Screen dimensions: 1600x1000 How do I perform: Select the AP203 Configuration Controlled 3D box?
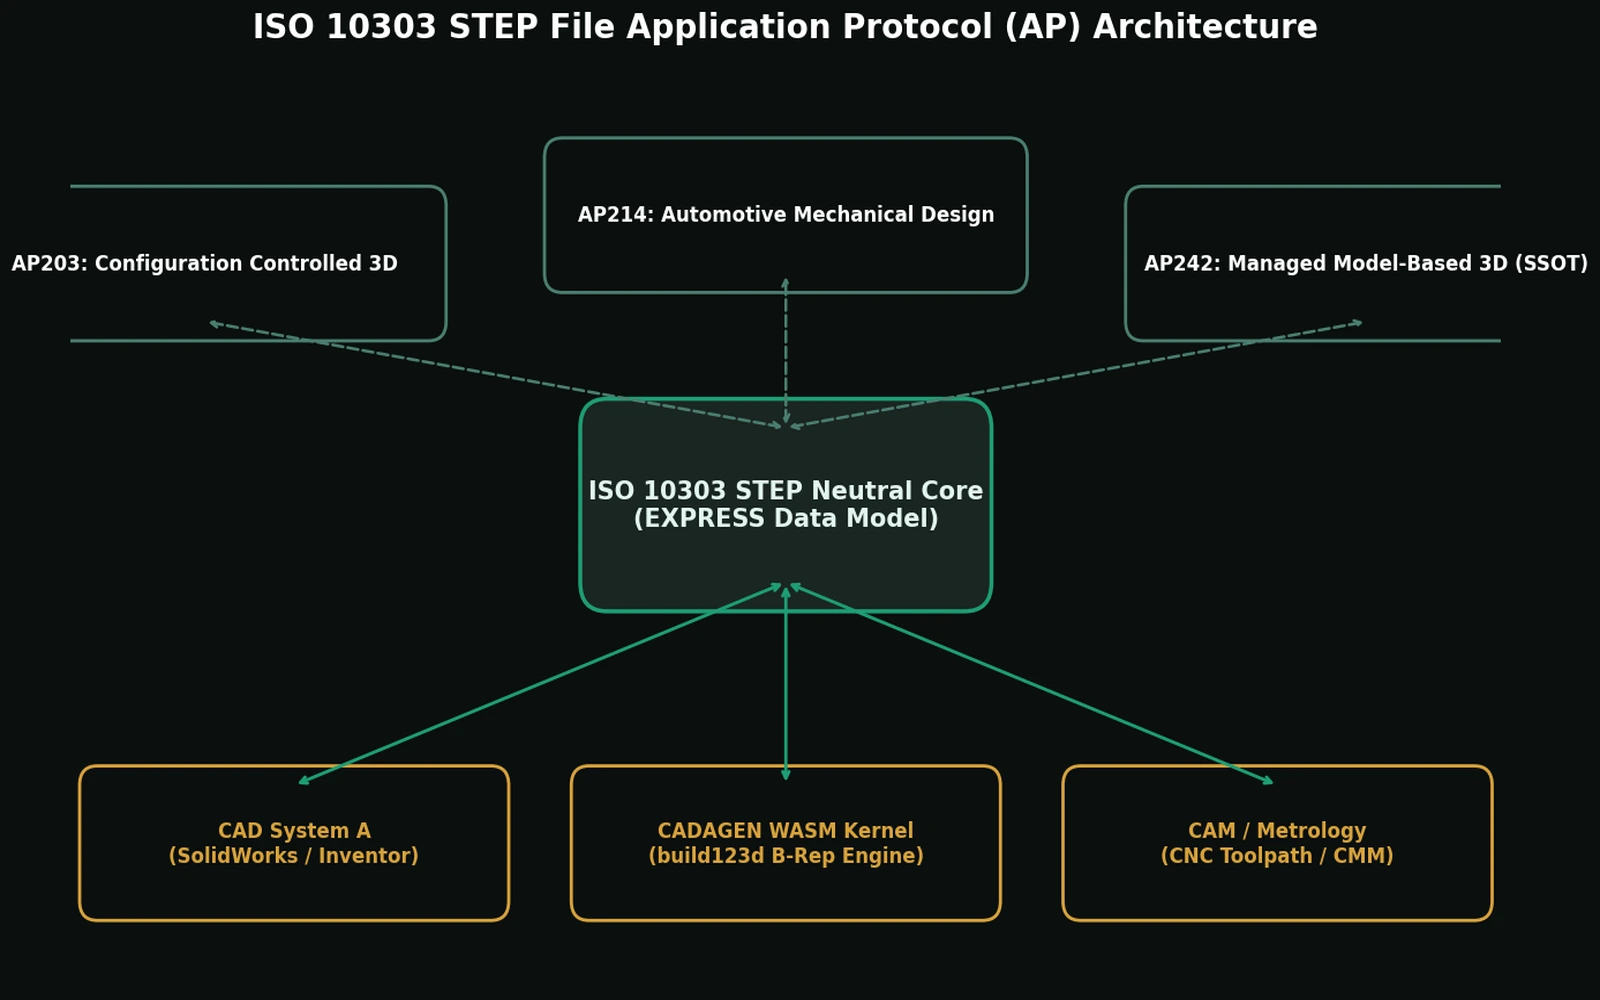click(x=258, y=263)
